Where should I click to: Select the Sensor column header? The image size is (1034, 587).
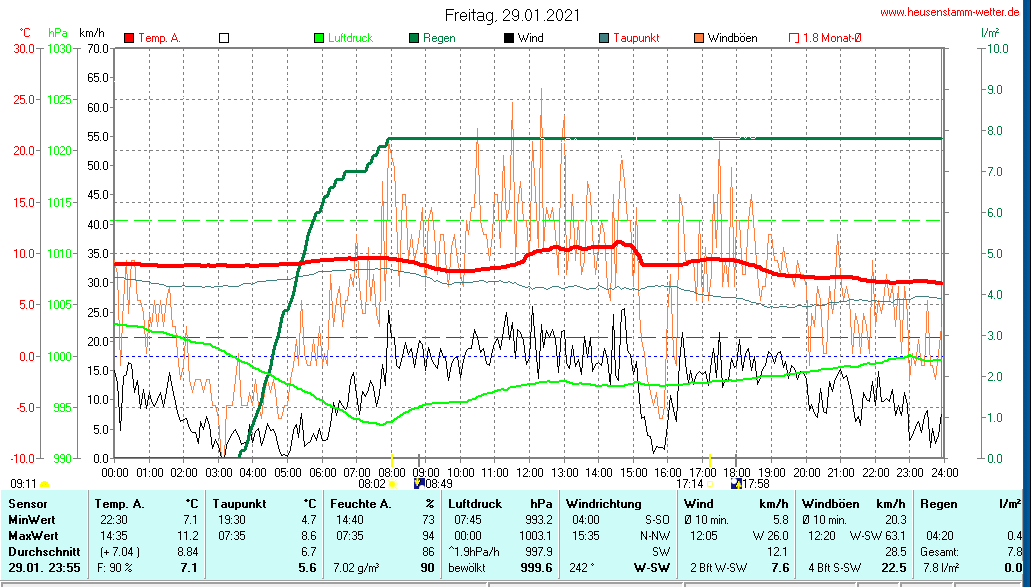[28, 503]
